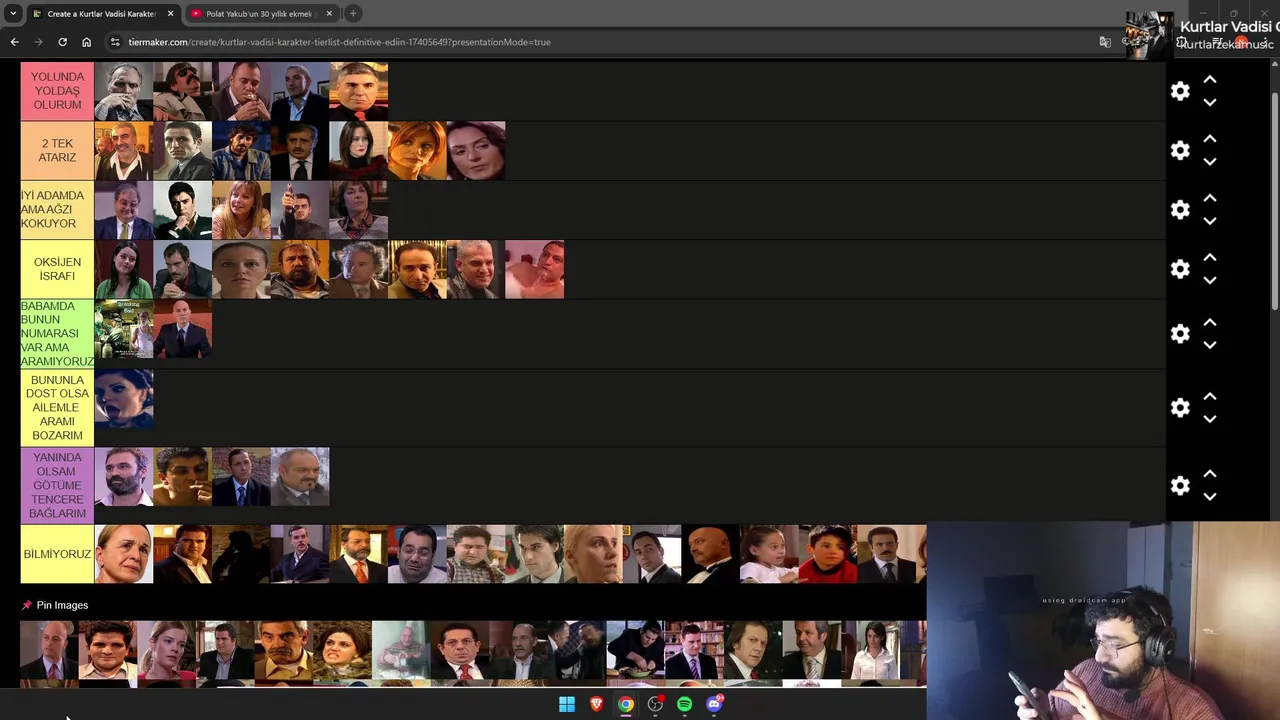Move YOLUNDA YOLDAŞ OLURUM tier down
Image resolution: width=1280 pixels, height=720 pixels.
[1209, 103]
